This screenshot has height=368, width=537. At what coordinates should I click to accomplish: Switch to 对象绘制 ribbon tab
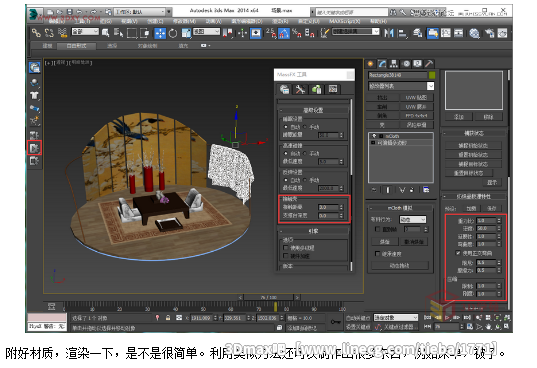pos(148,46)
